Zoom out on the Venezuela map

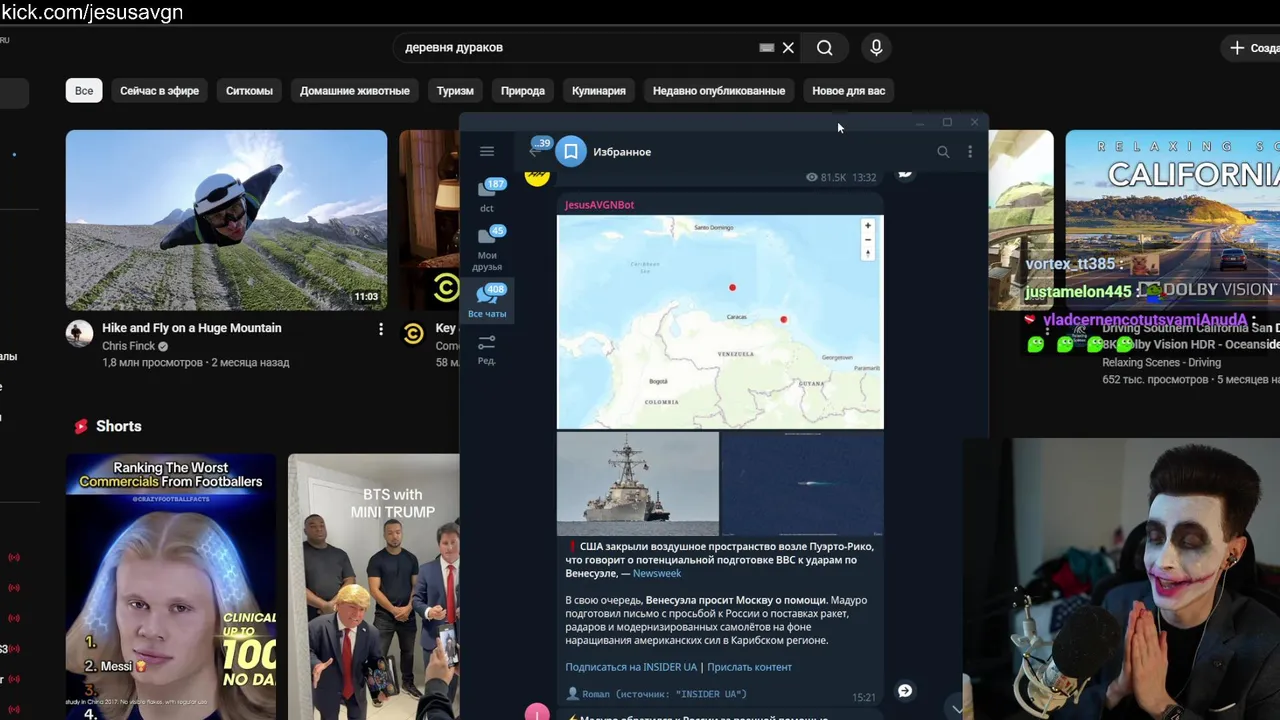(868, 240)
